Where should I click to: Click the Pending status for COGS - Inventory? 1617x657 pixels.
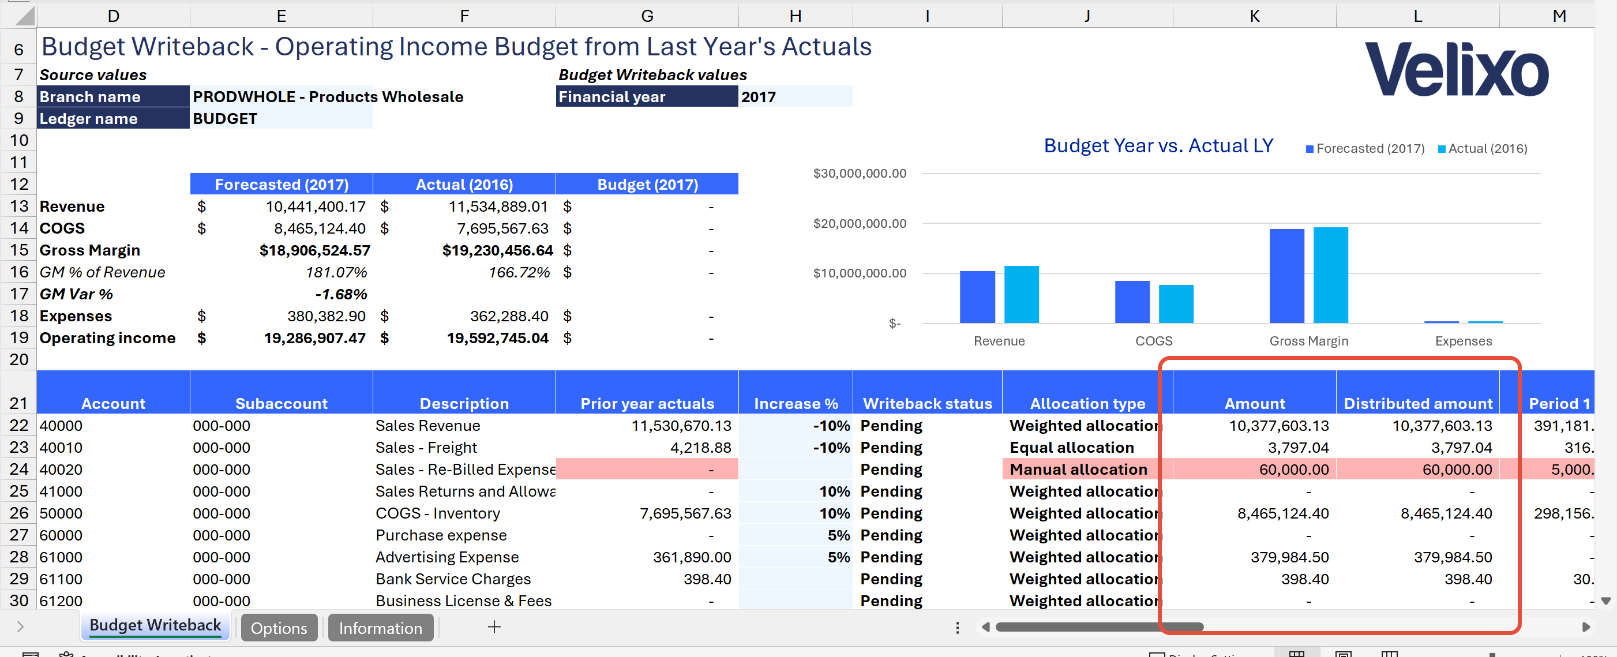click(927, 513)
